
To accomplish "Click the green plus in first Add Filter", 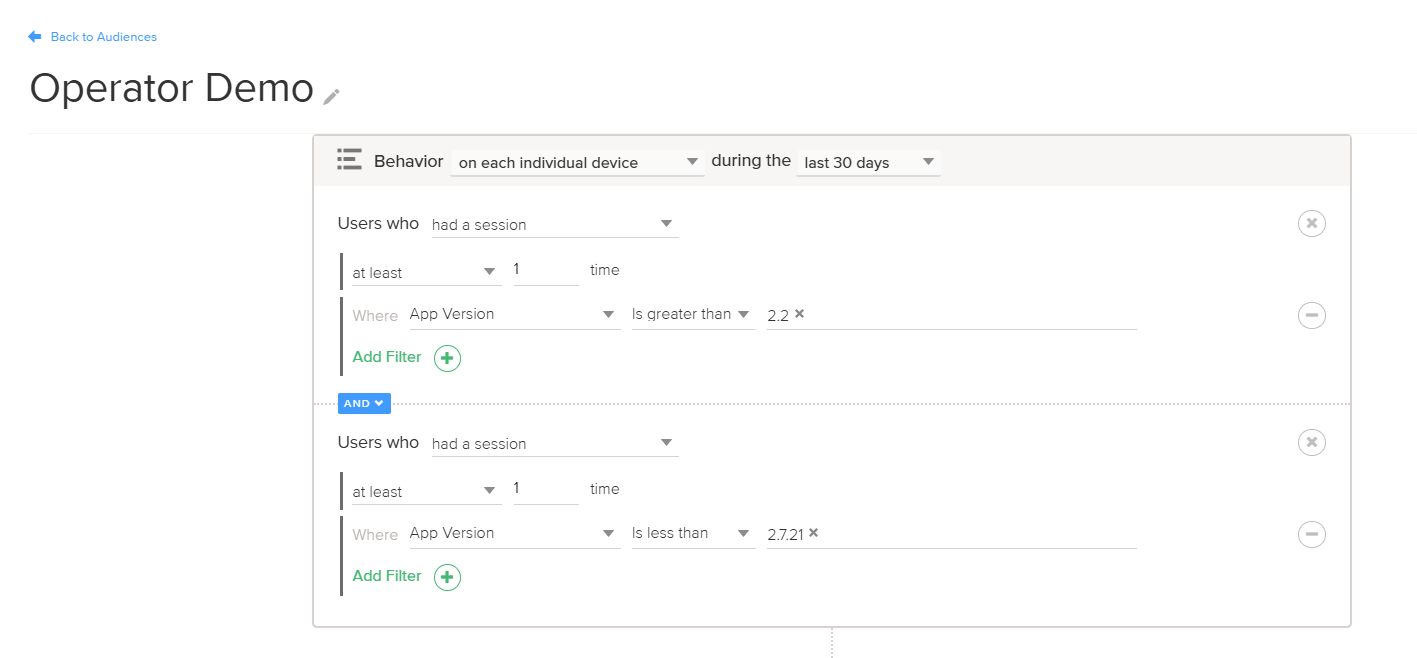I will pos(447,358).
